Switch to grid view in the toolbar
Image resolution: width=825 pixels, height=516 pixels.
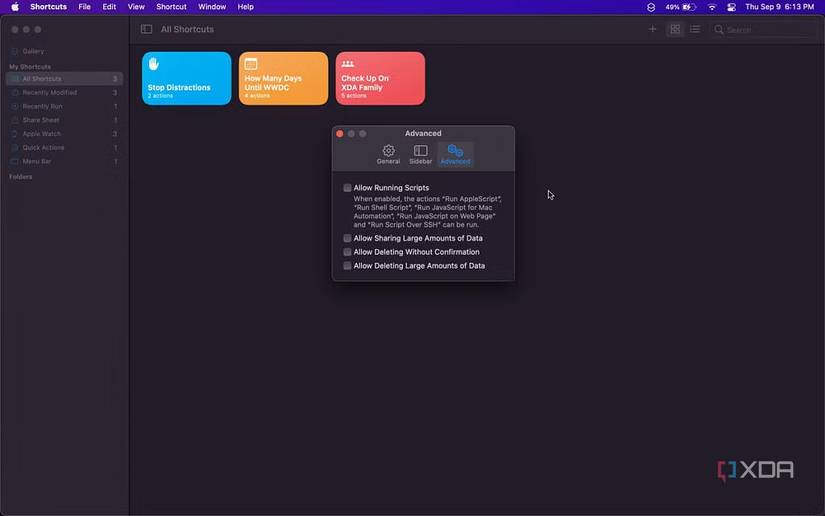tap(675, 29)
